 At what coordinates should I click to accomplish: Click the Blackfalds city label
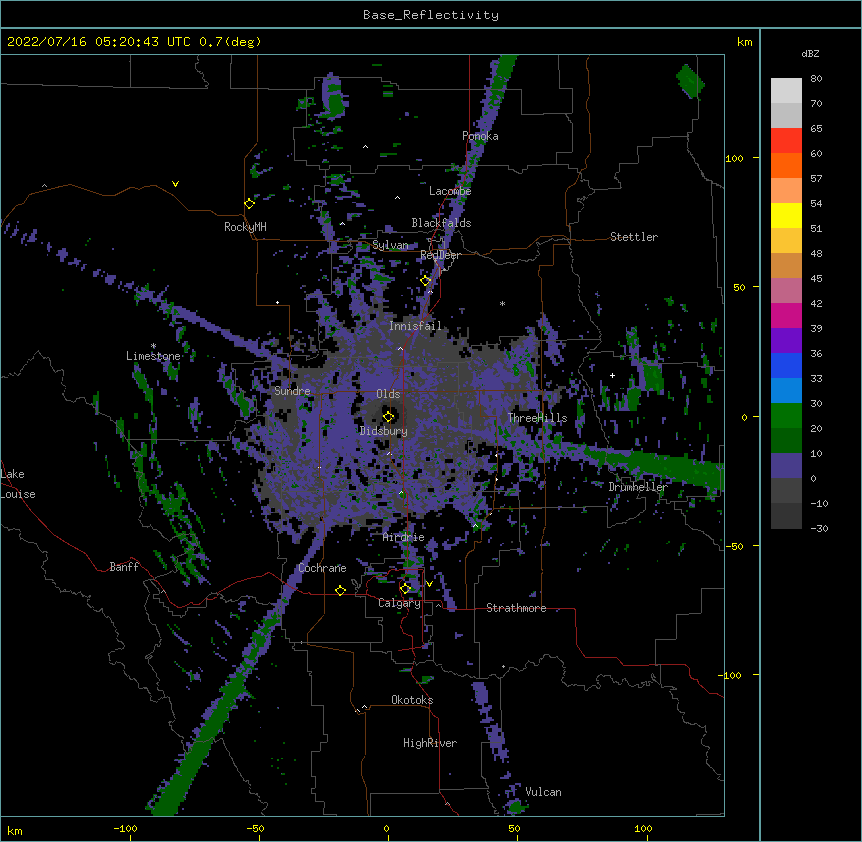coord(441,223)
